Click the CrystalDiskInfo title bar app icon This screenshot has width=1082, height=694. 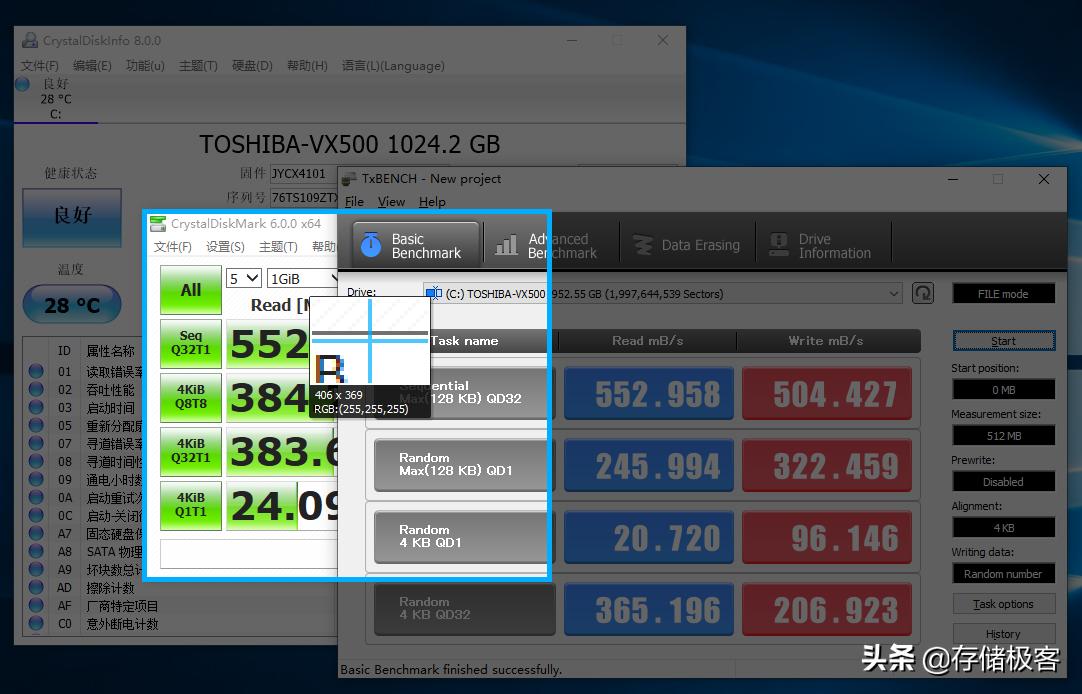(x=30, y=40)
